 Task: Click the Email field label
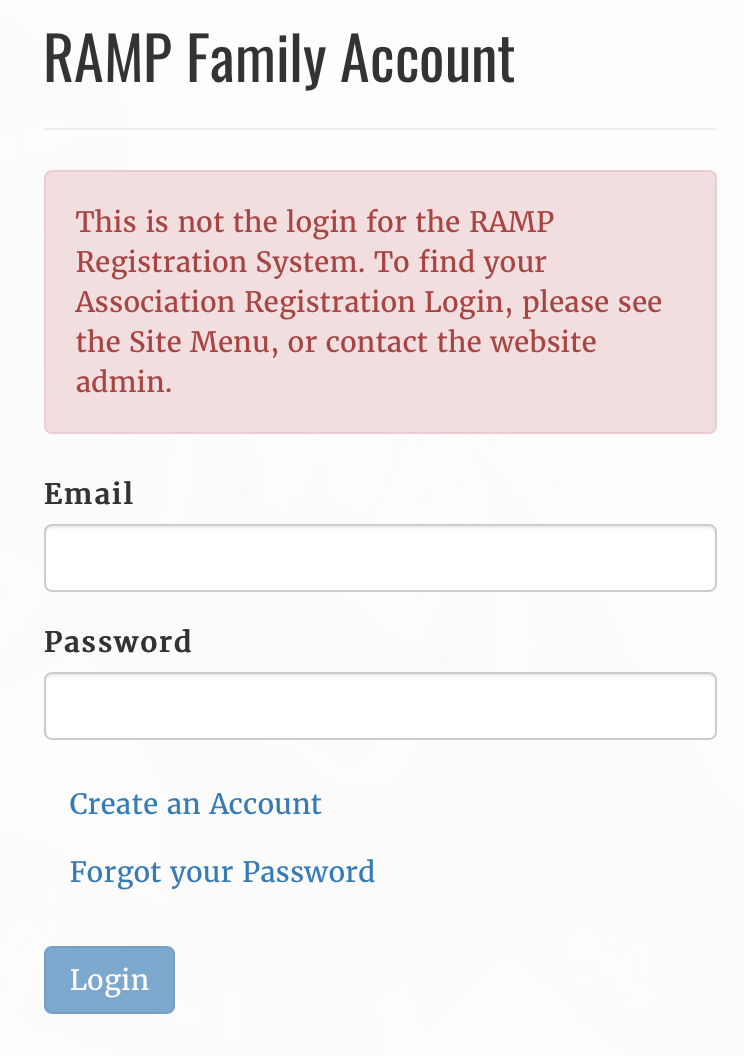pos(89,493)
